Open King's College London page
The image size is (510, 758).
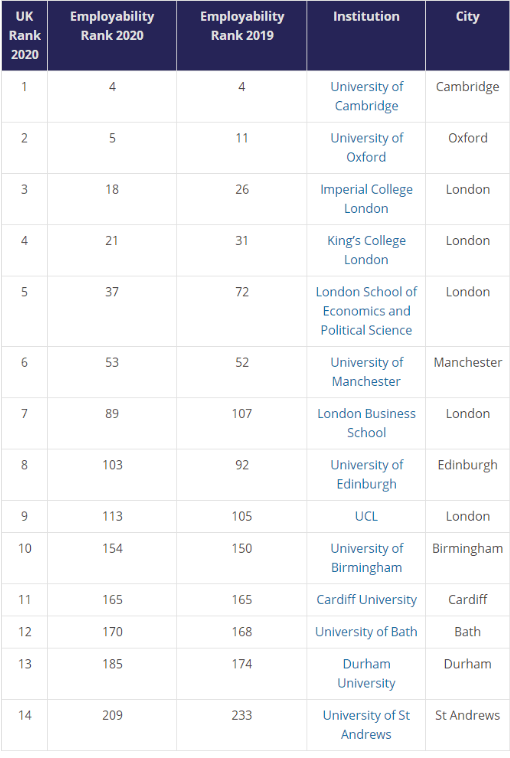tap(366, 250)
